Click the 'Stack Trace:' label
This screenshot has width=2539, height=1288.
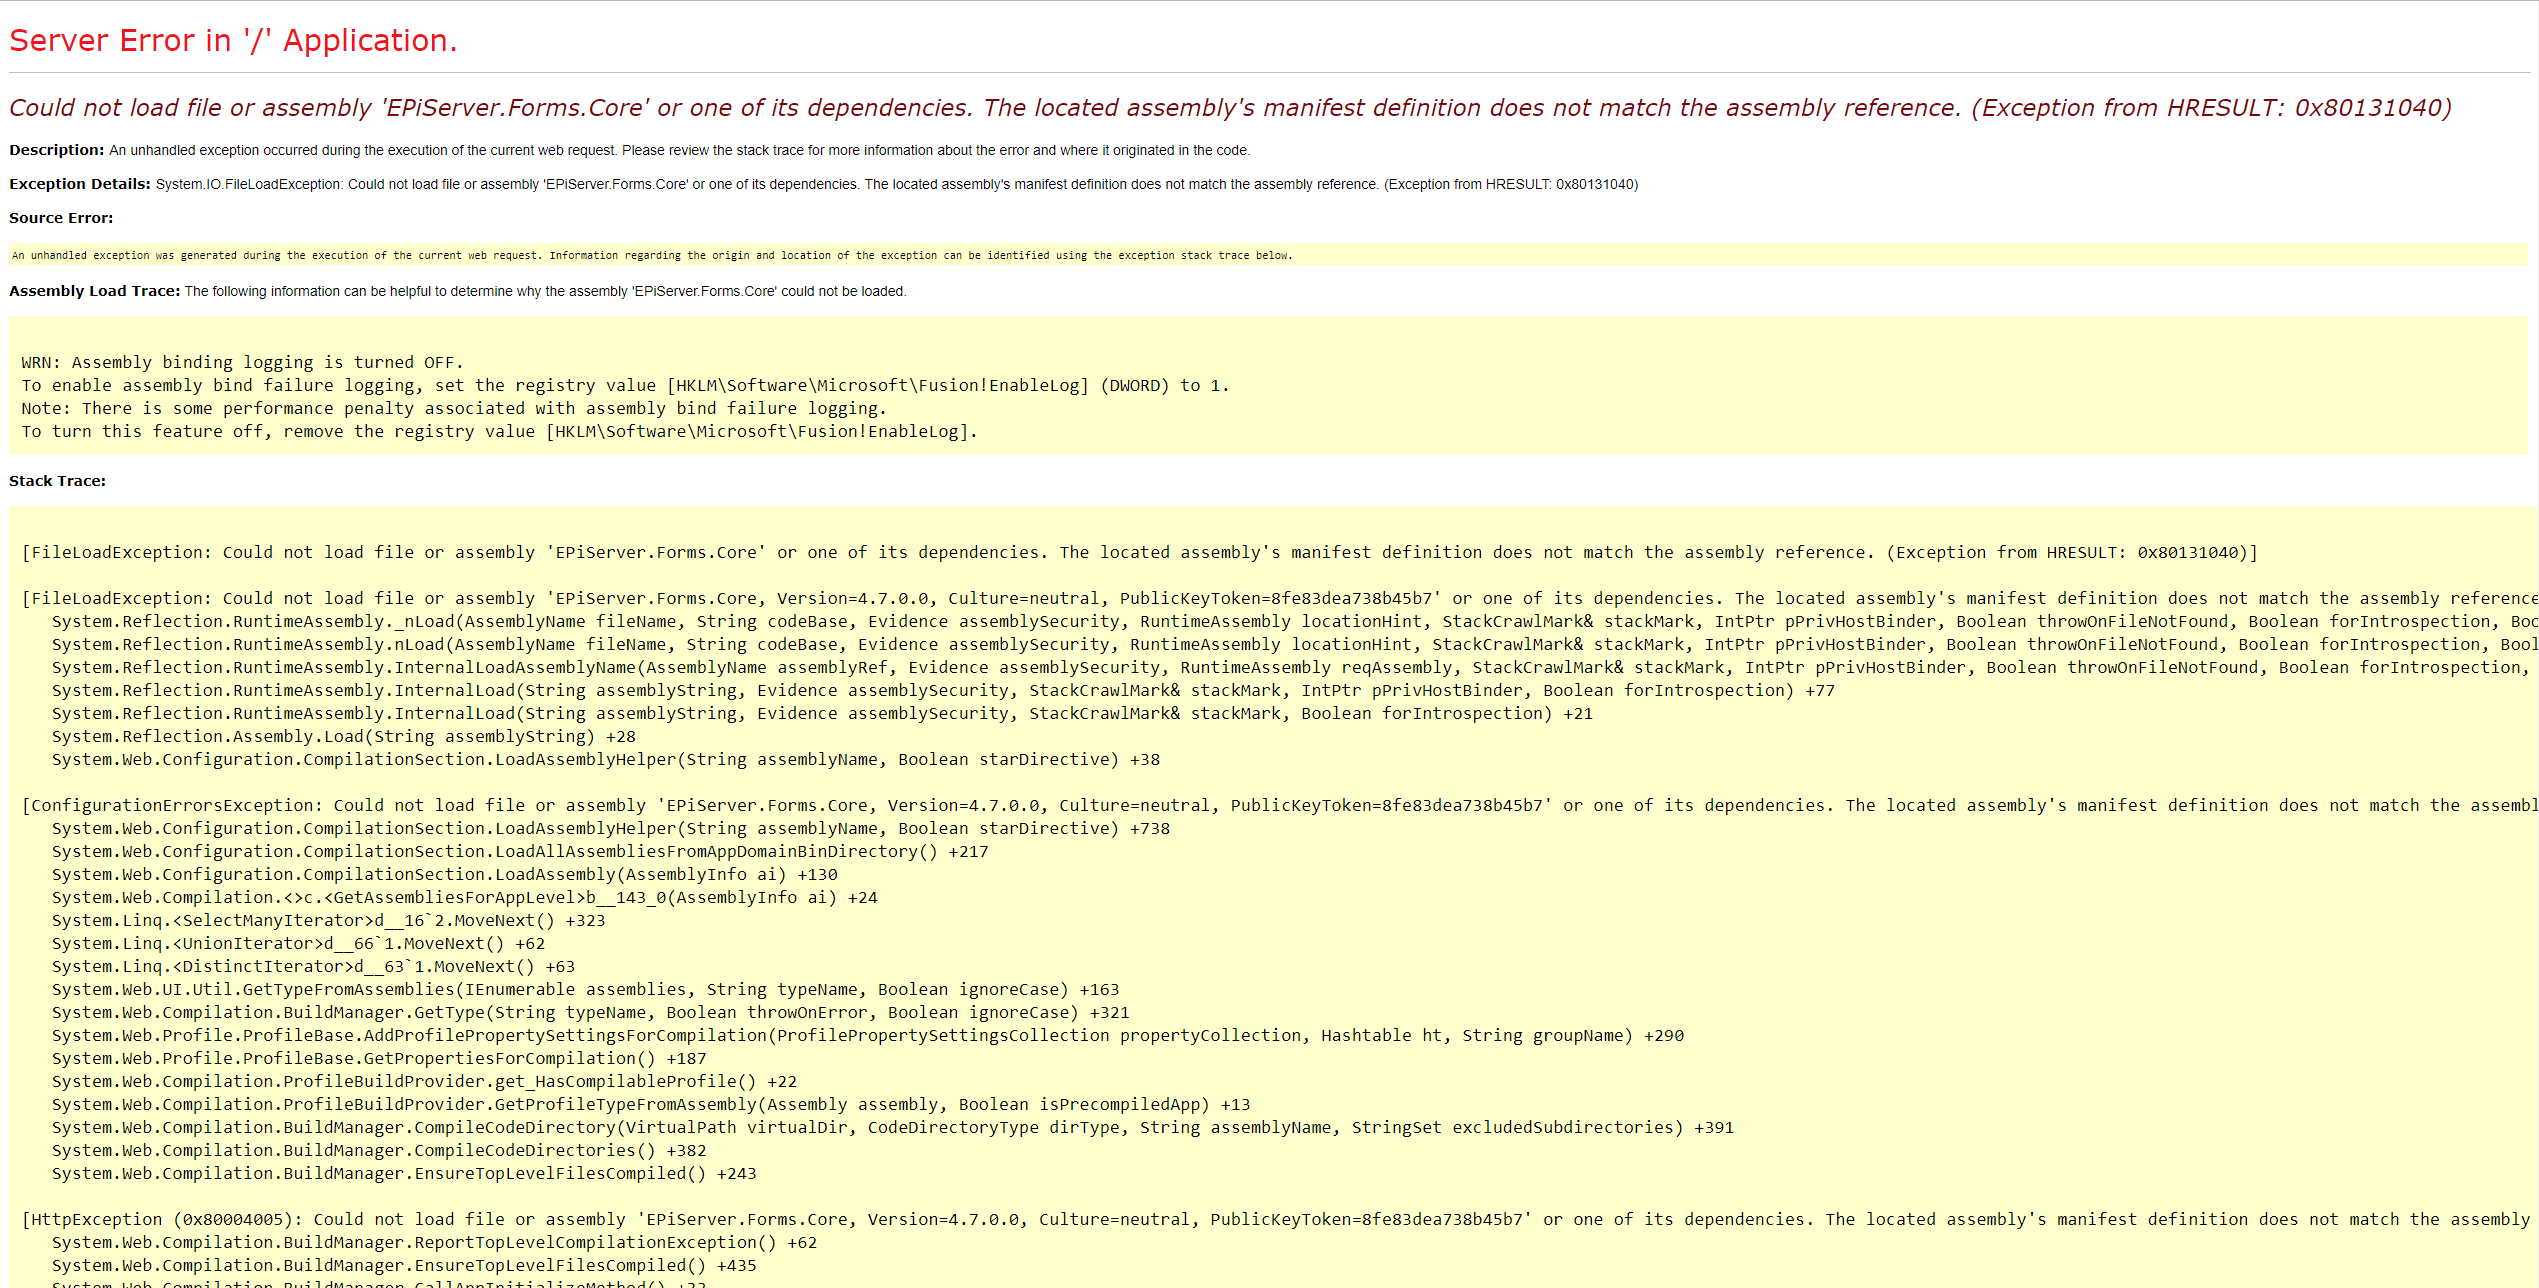57,481
